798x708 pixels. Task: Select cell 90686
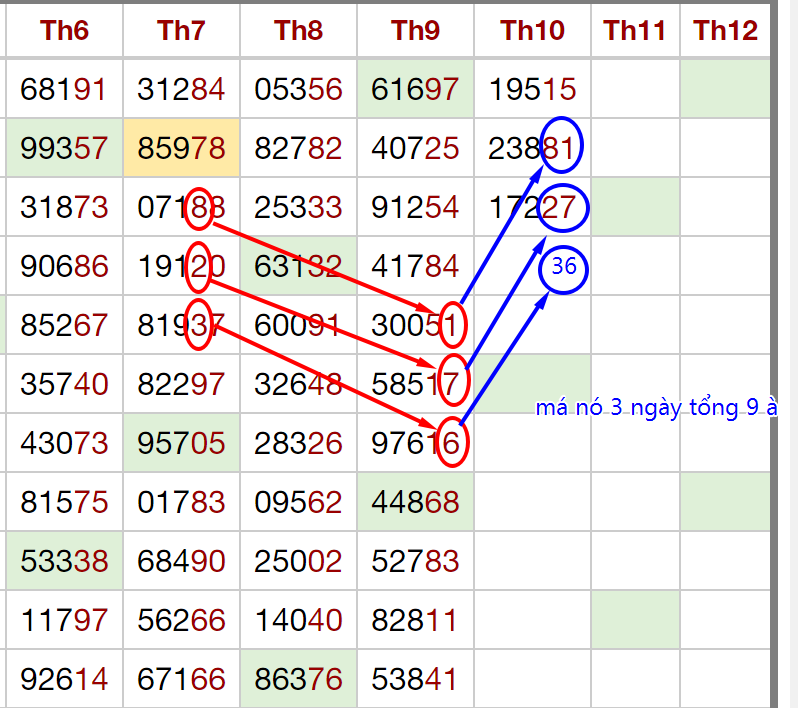coord(64,266)
